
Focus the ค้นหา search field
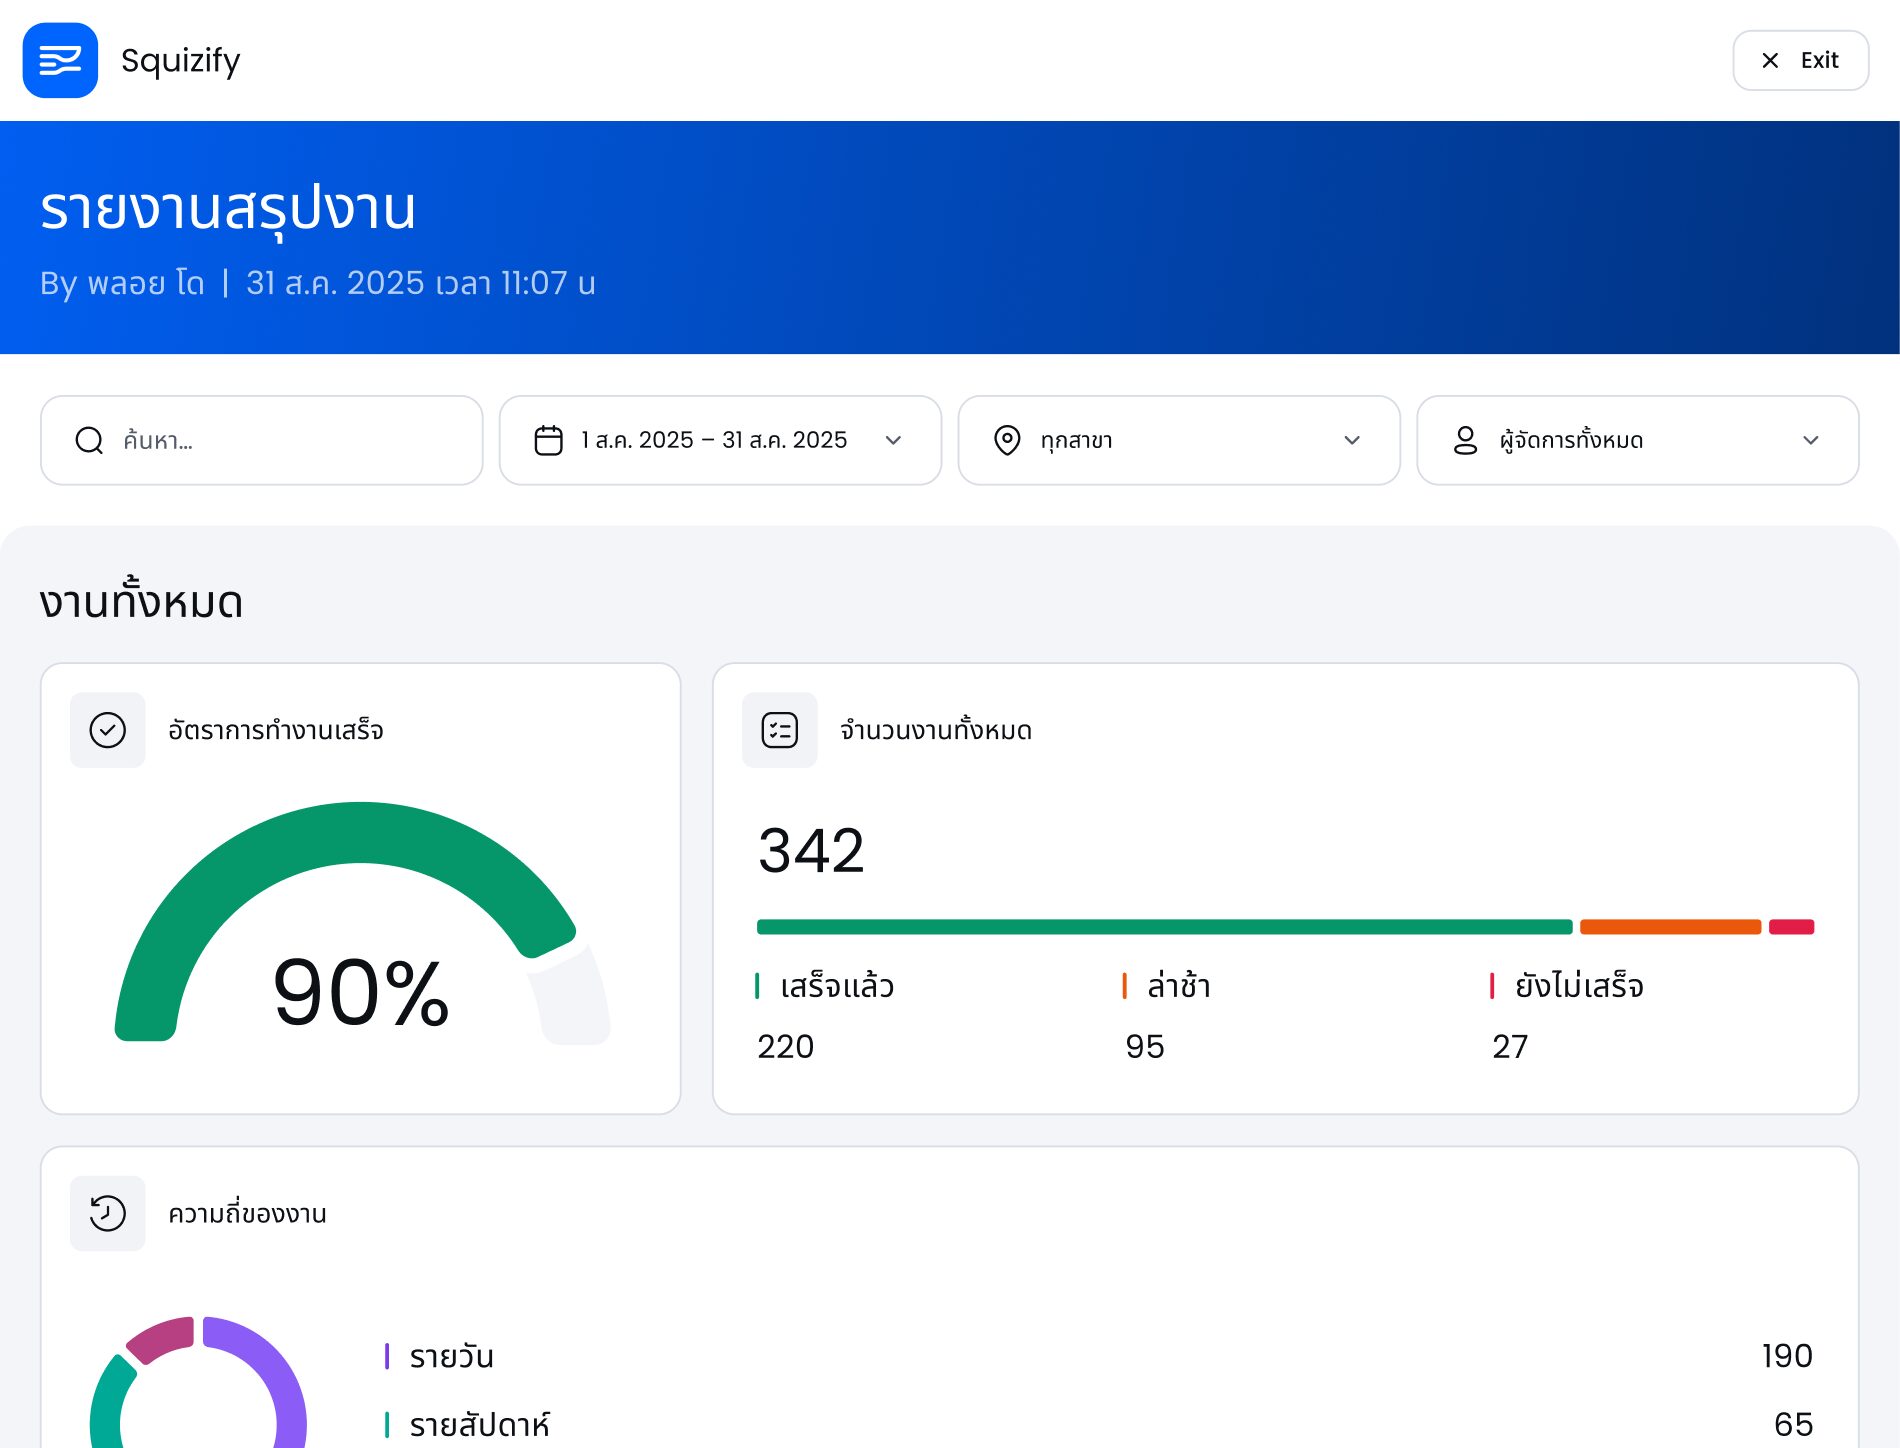pyautogui.click(x=290, y=440)
